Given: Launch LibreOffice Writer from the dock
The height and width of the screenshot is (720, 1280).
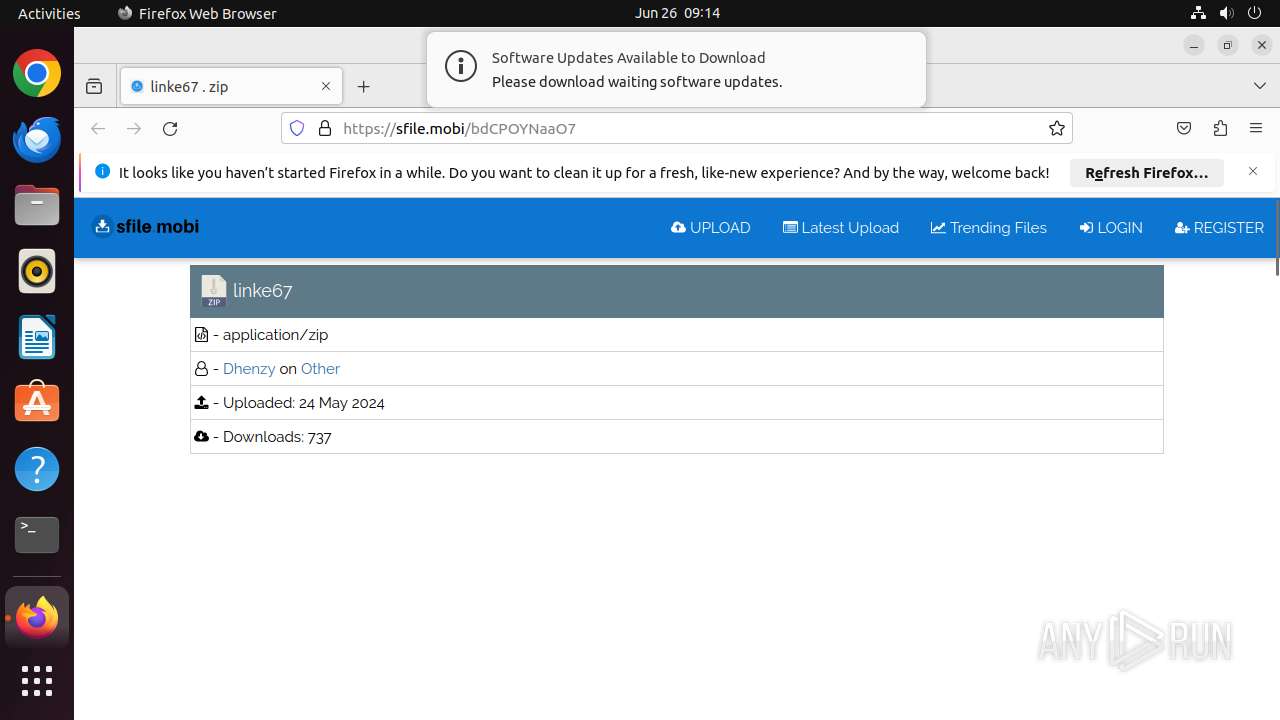Looking at the screenshot, I should coord(37,337).
